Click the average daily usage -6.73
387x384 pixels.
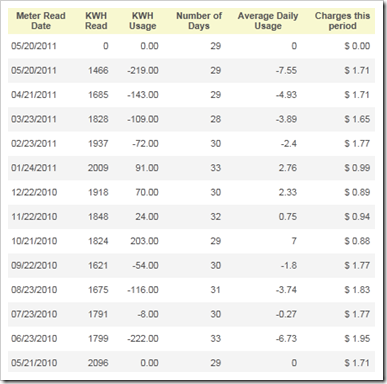point(286,338)
